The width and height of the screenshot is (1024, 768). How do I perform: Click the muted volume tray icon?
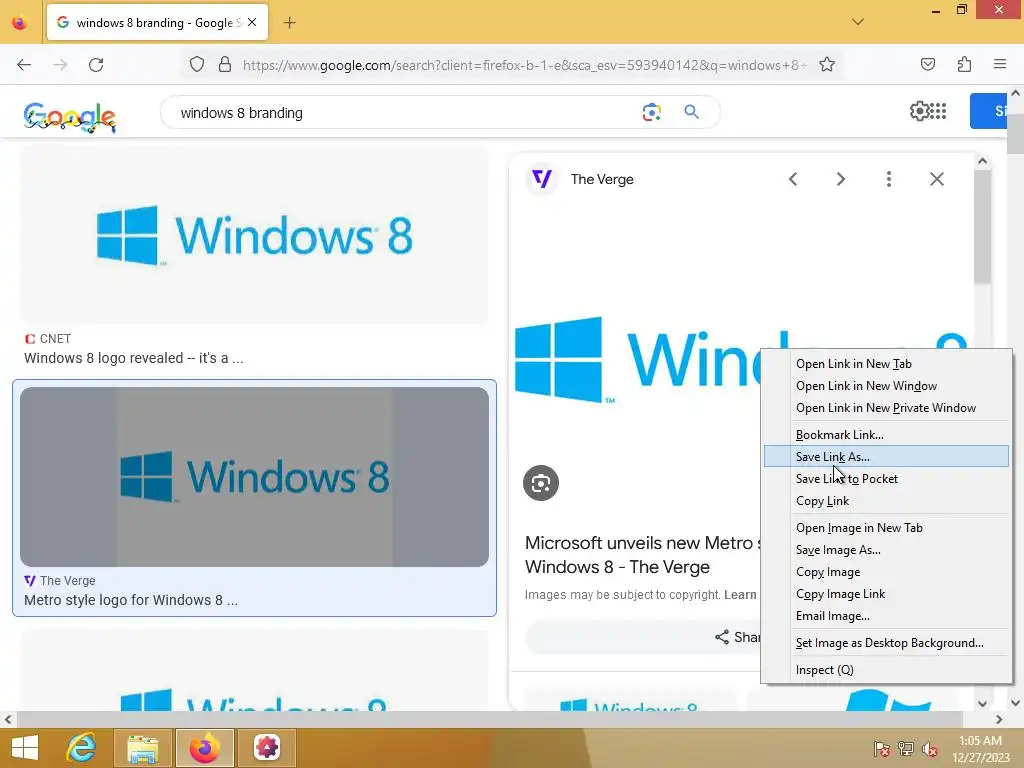pos(930,749)
